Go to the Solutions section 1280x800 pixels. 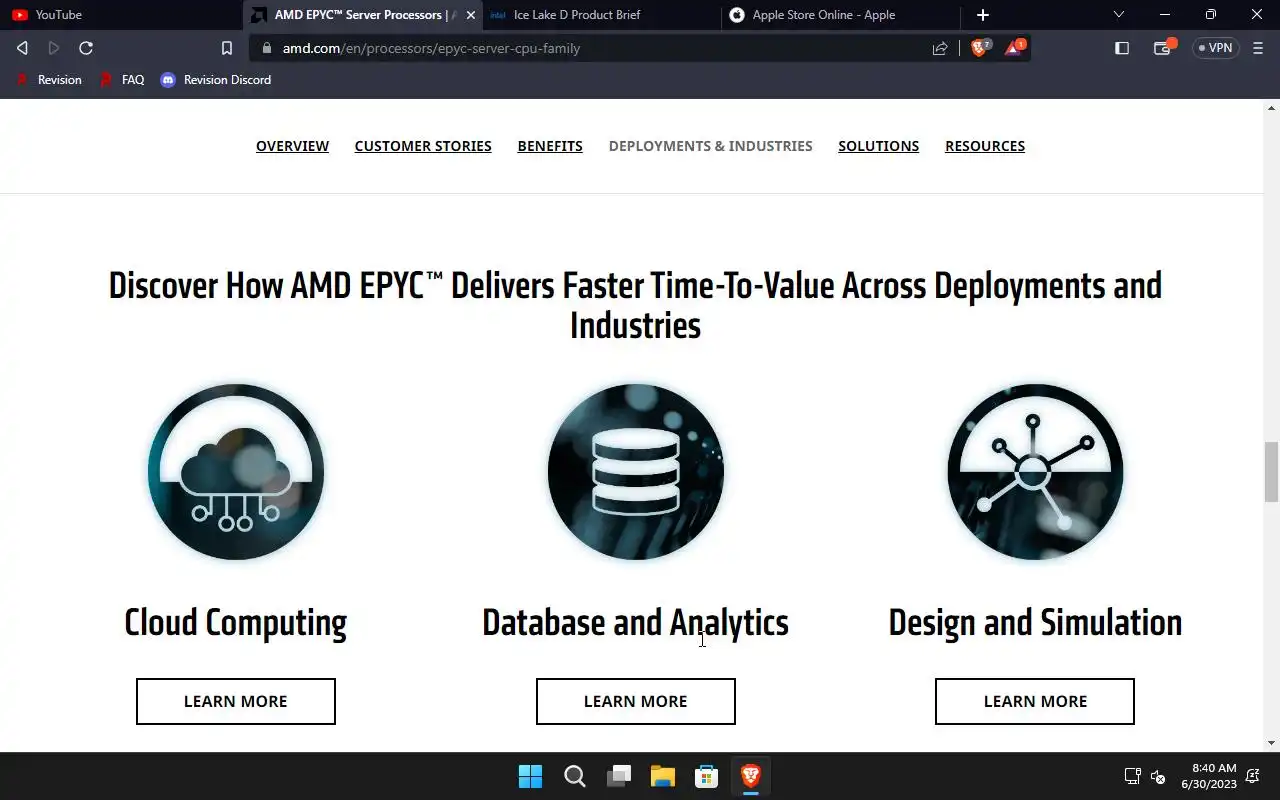[x=879, y=146]
